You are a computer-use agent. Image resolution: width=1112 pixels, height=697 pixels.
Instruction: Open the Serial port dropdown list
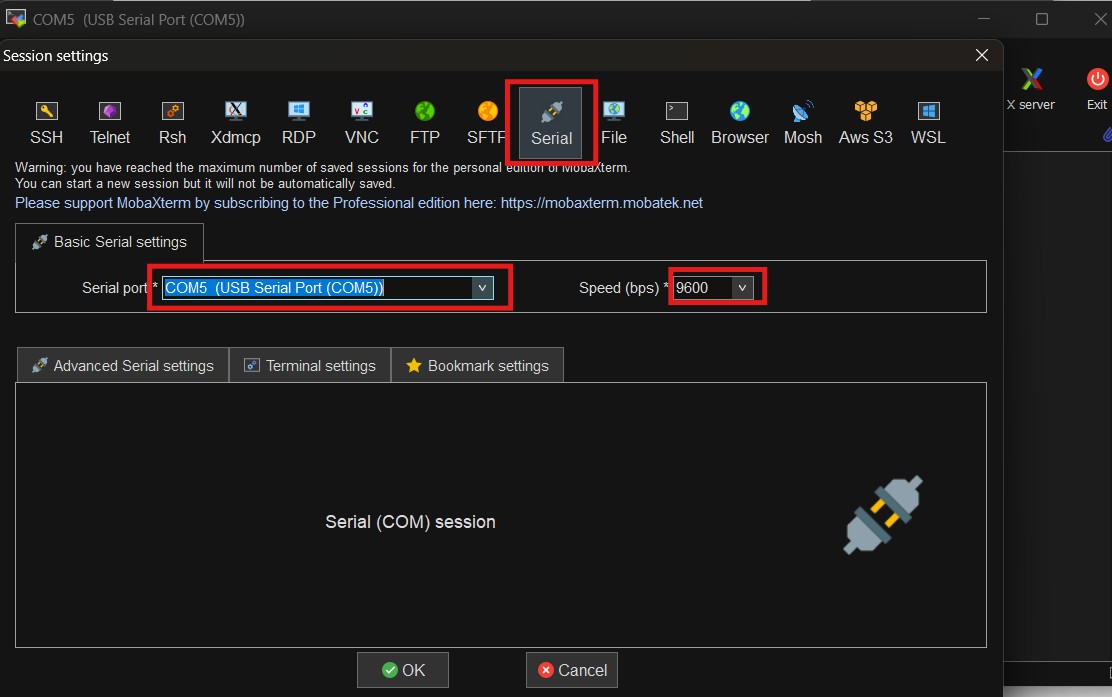482,288
